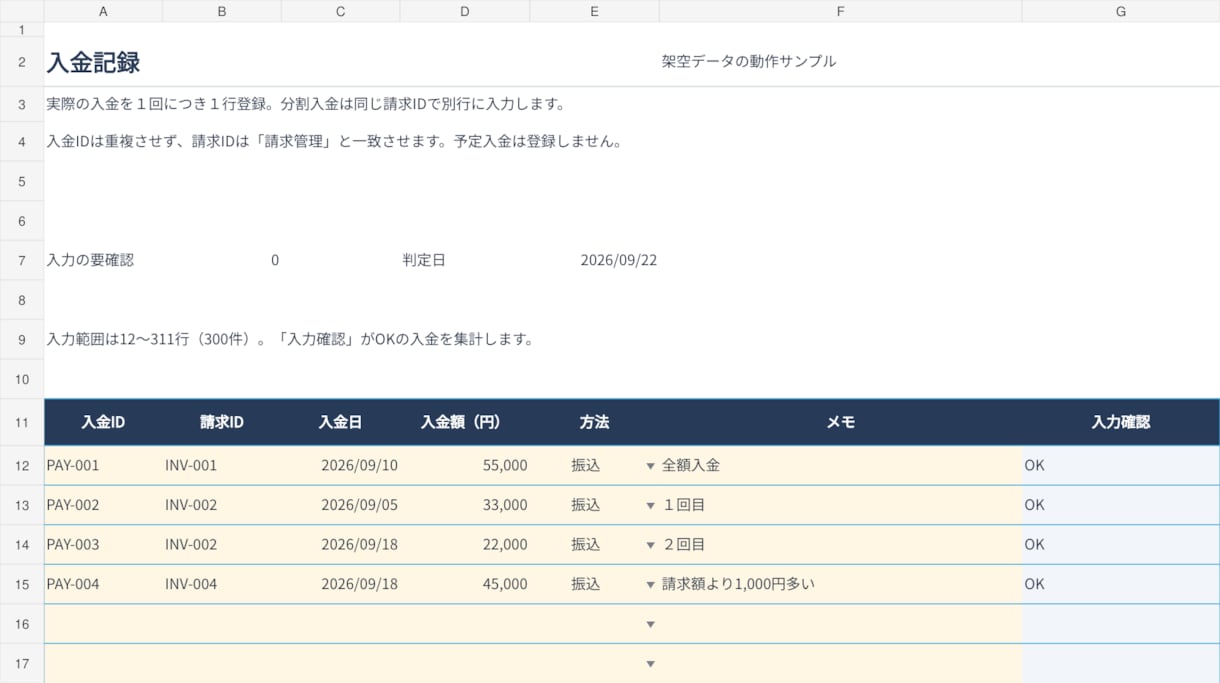This screenshot has width=1220, height=683.
Task: Click the 入金記録 title cell
Action: point(93,62)
